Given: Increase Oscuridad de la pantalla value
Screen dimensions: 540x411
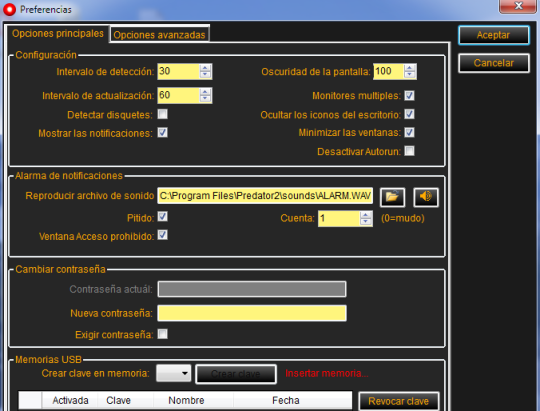Looking at the screenshot, I should (x=409, y=68).
